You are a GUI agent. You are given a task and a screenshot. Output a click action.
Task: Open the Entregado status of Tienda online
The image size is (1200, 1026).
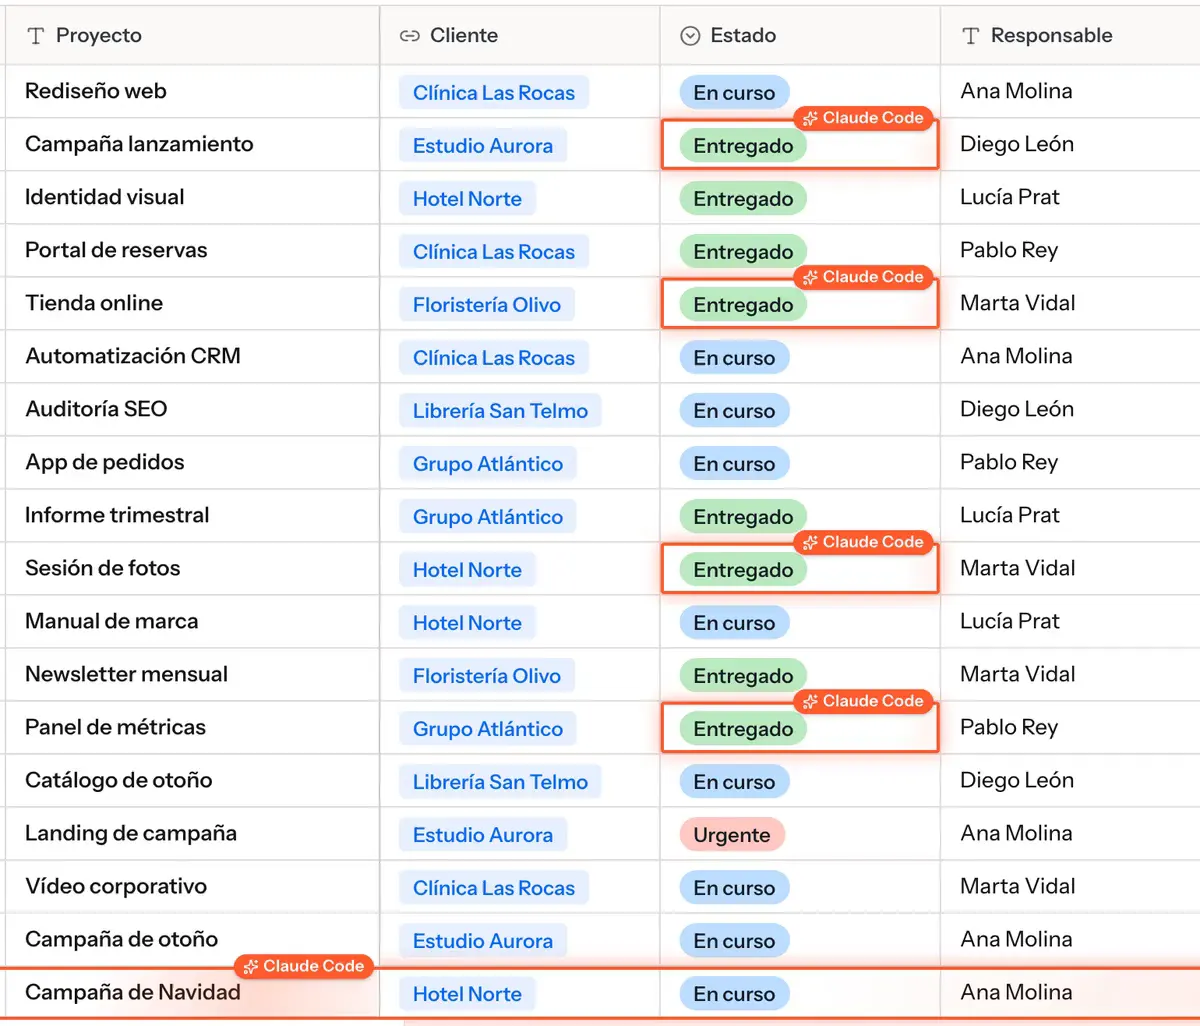coord(743,305)
